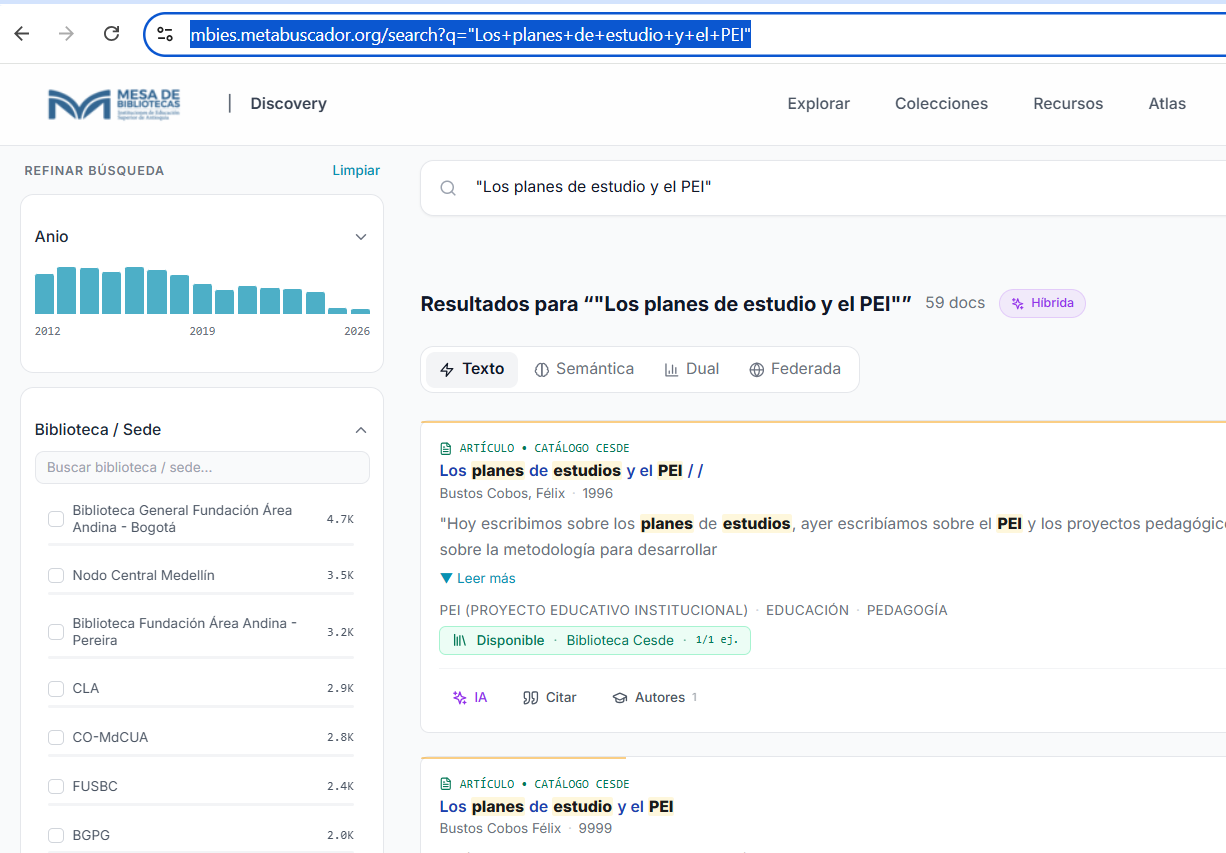
Task: Click the Buscar biblioteca / sede search field
Action: (202, 468)
